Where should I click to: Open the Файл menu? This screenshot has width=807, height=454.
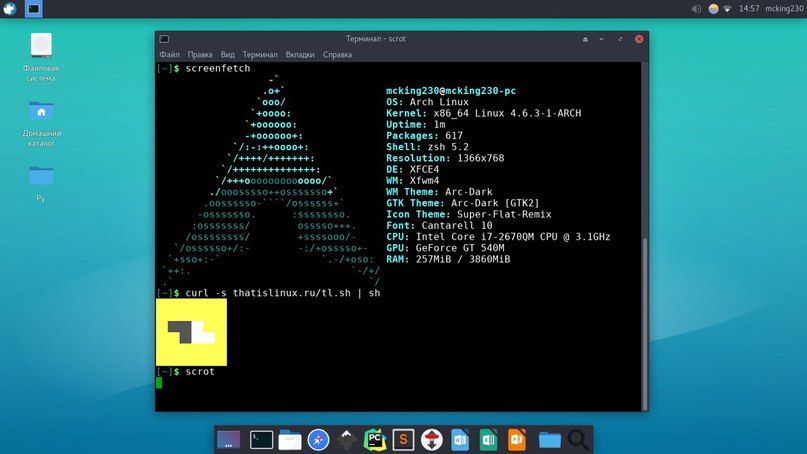(x=169, y=55)
